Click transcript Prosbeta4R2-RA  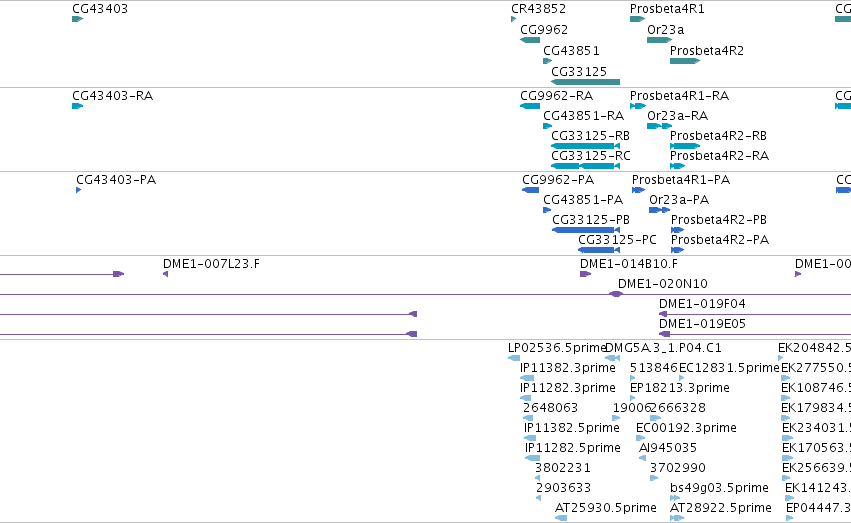coord(719,156)
